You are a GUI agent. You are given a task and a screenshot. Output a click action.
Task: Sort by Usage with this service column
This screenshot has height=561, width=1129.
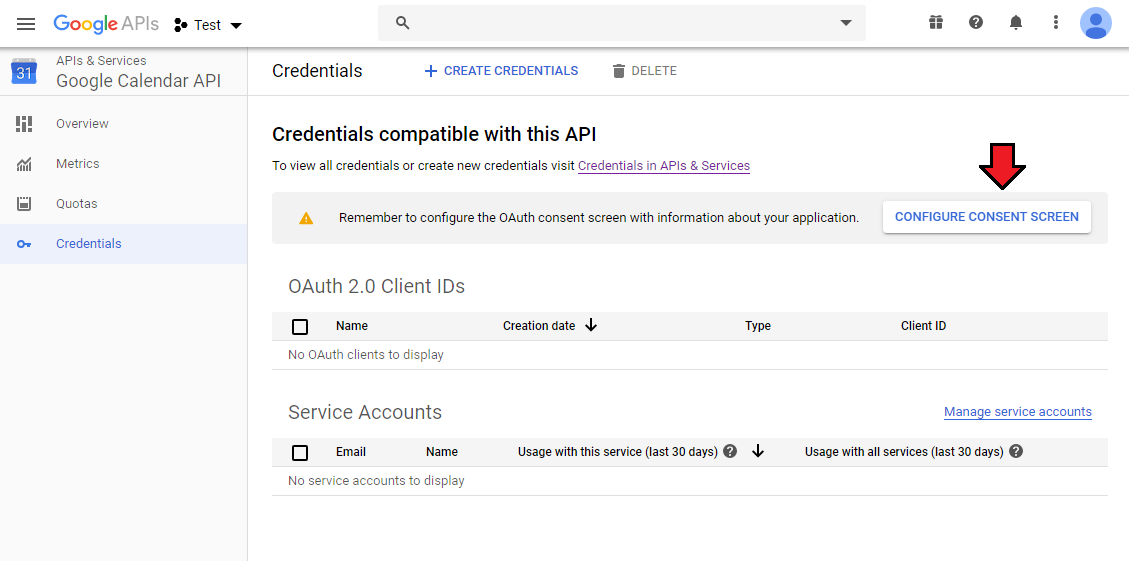click(618, 452)
